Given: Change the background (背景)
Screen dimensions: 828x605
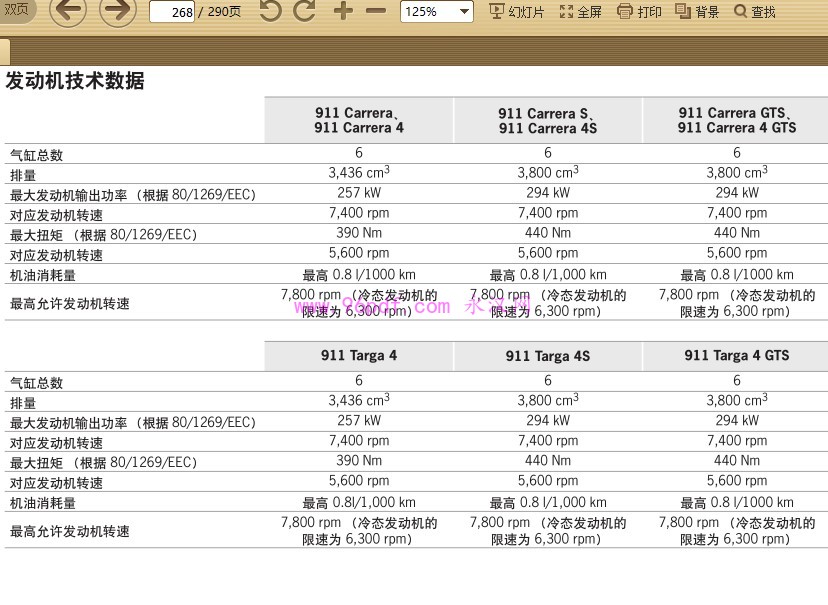Looking at the screenshot, I should pos(697,12).
